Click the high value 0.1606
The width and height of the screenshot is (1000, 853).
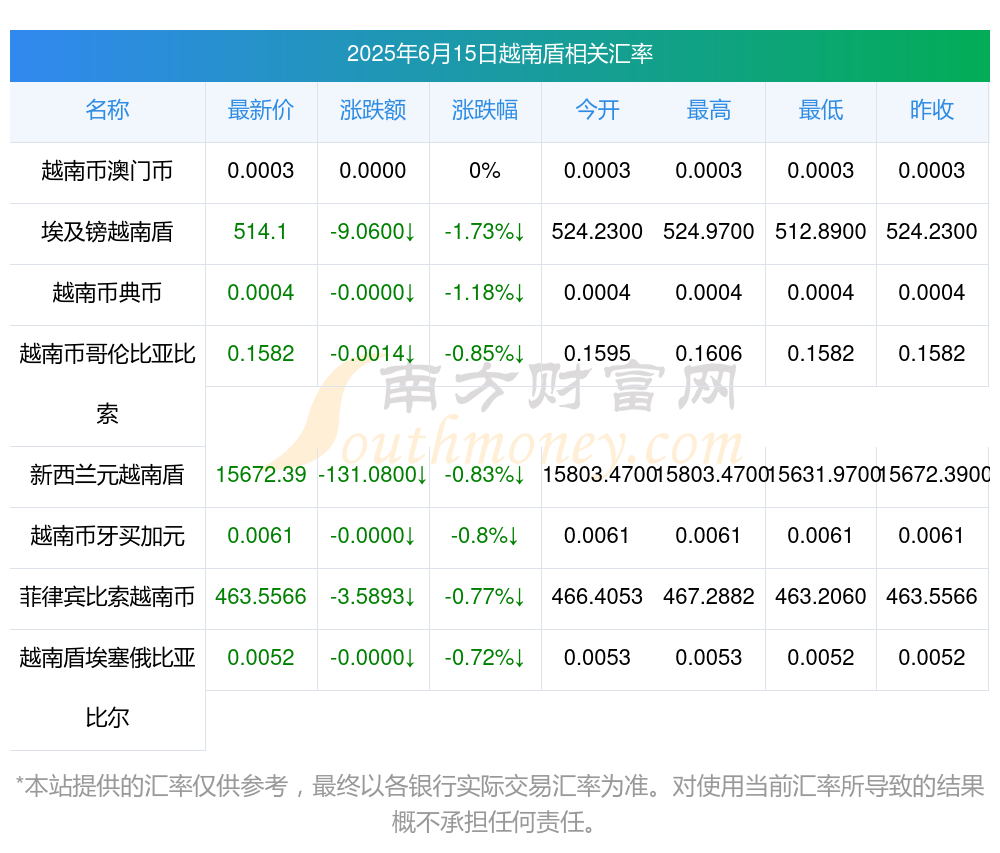(x=709, y=353)
